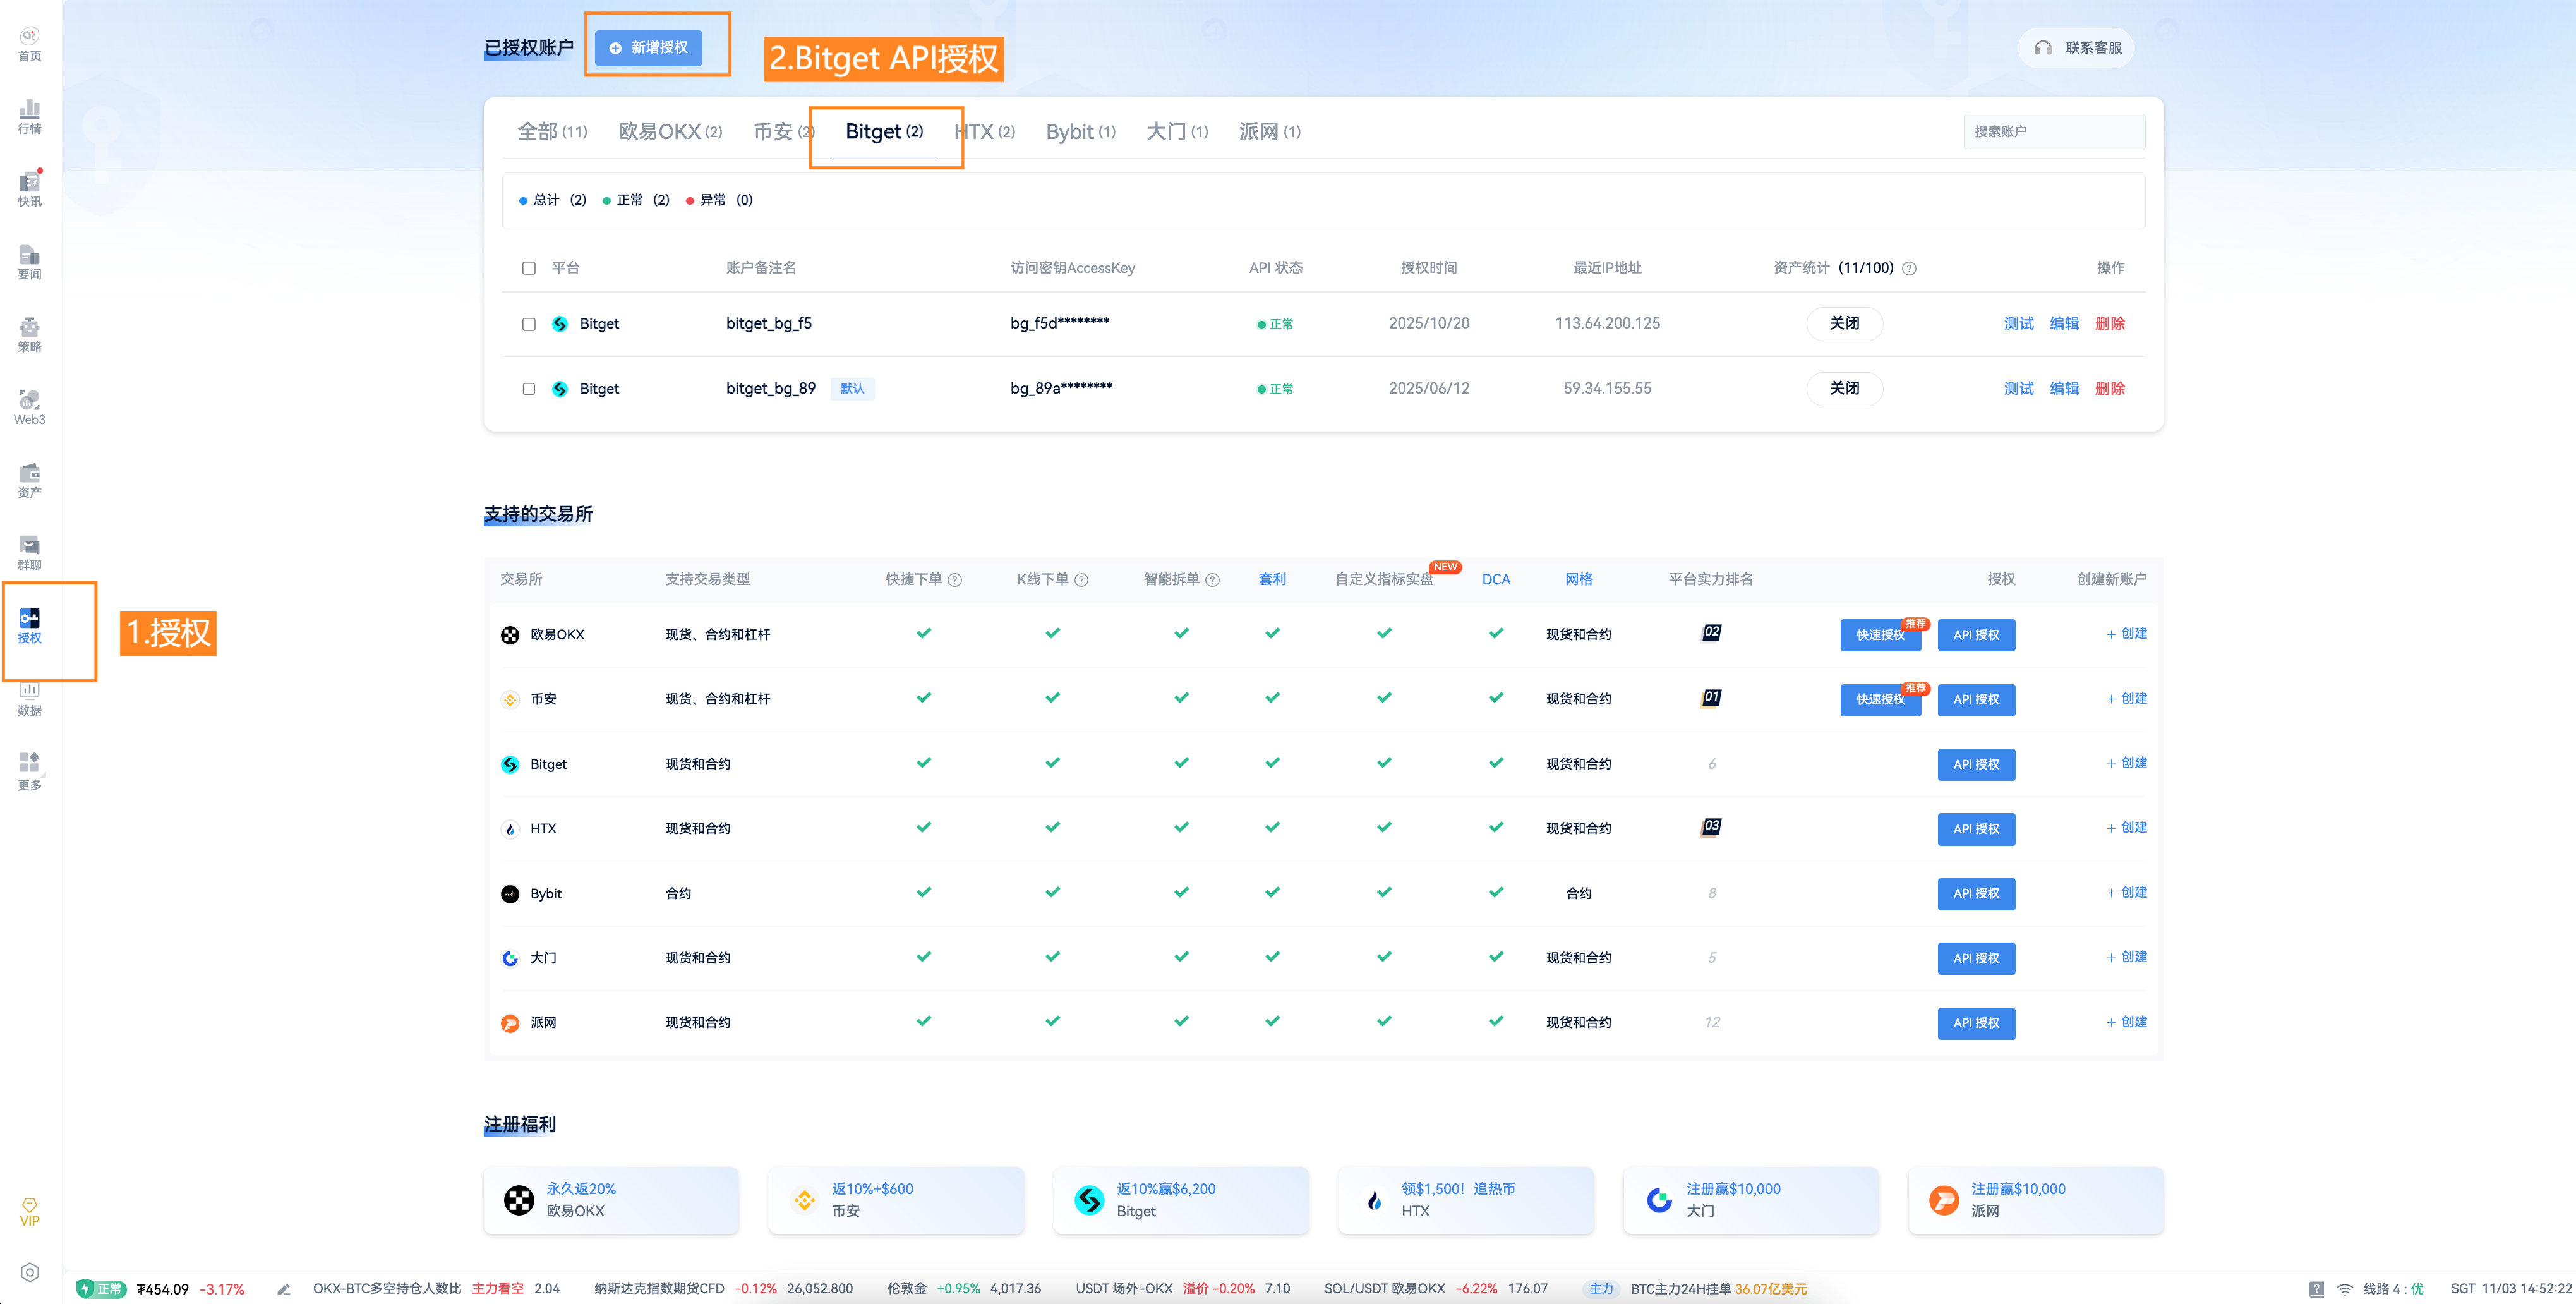Open the 快讯 news flash sidebar icon

pyautogui.click(x=29, y=189)
